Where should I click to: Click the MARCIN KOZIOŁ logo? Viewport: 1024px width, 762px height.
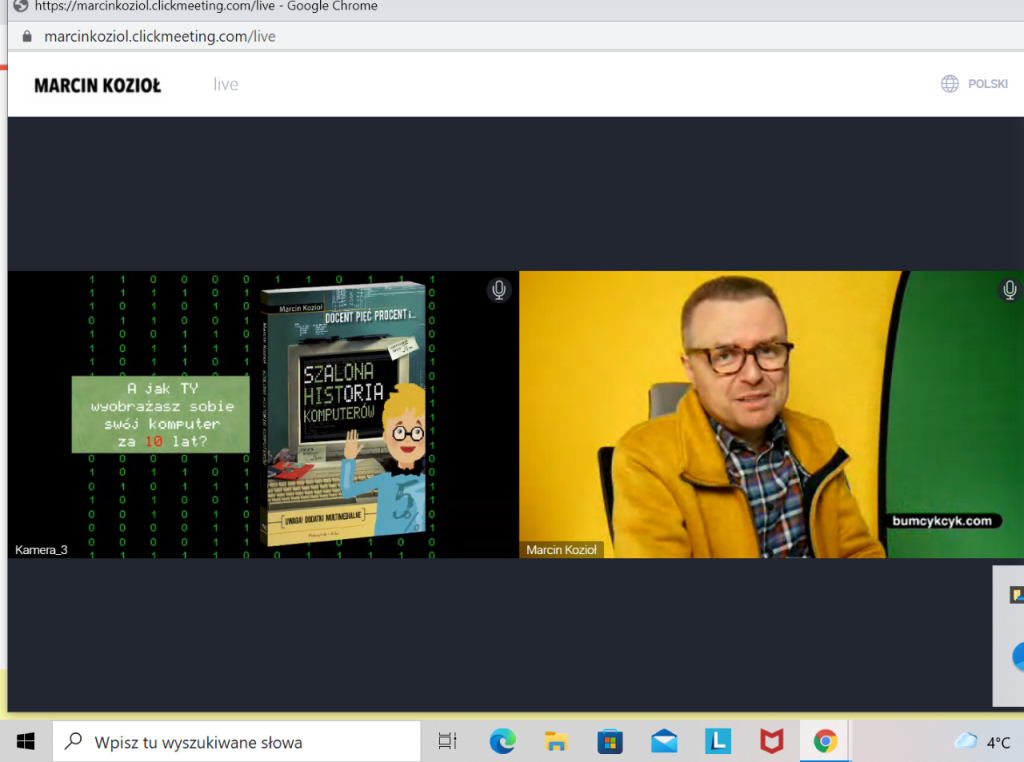click(97, 85)
